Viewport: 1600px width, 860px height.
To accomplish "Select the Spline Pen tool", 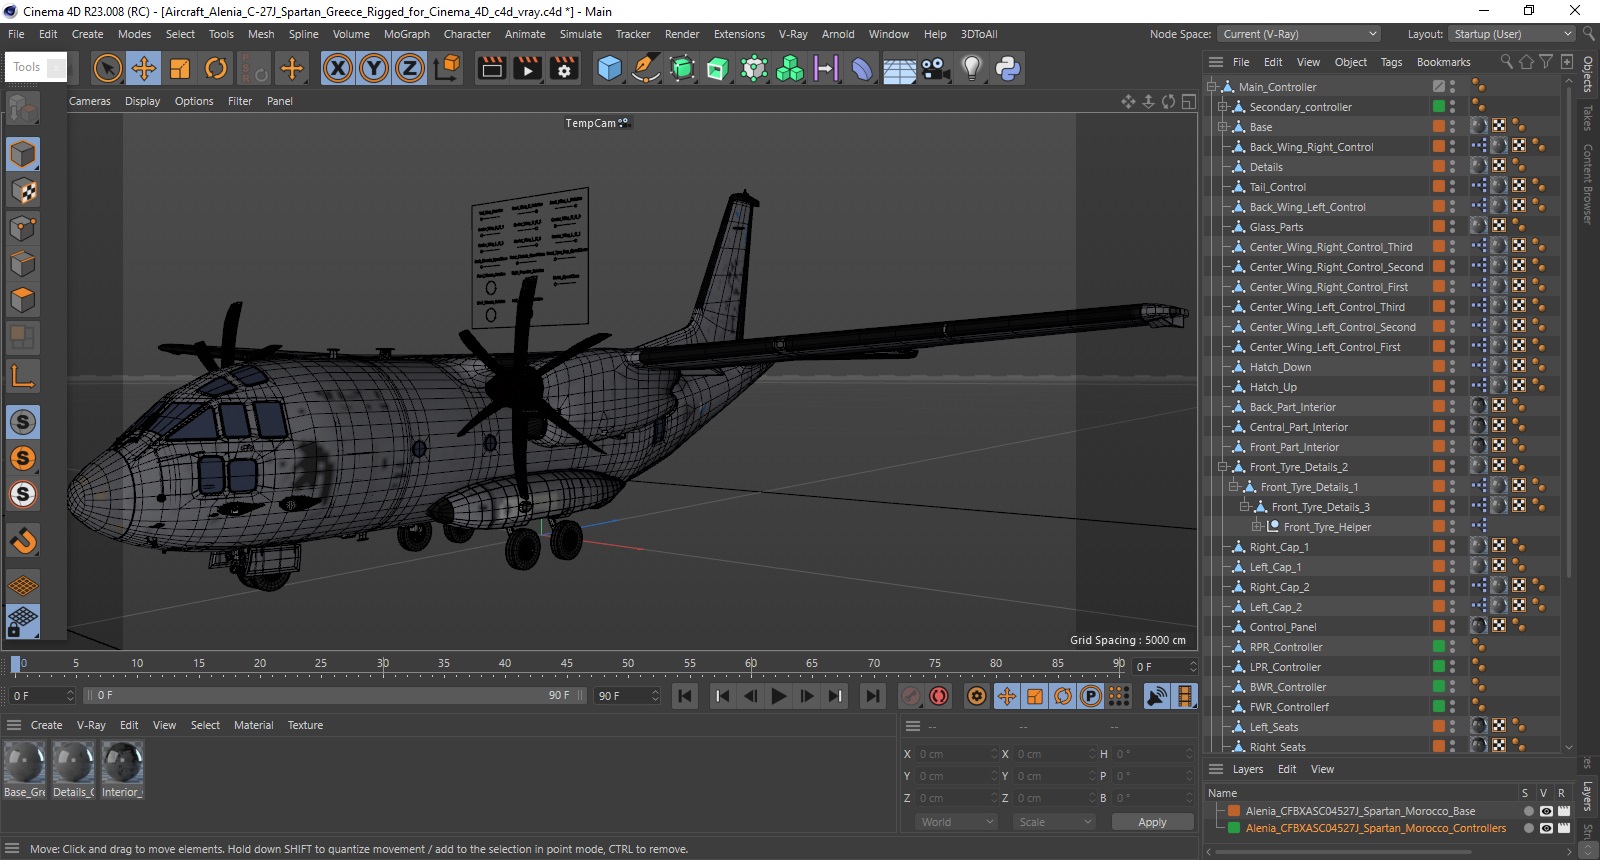I will 646,68.
